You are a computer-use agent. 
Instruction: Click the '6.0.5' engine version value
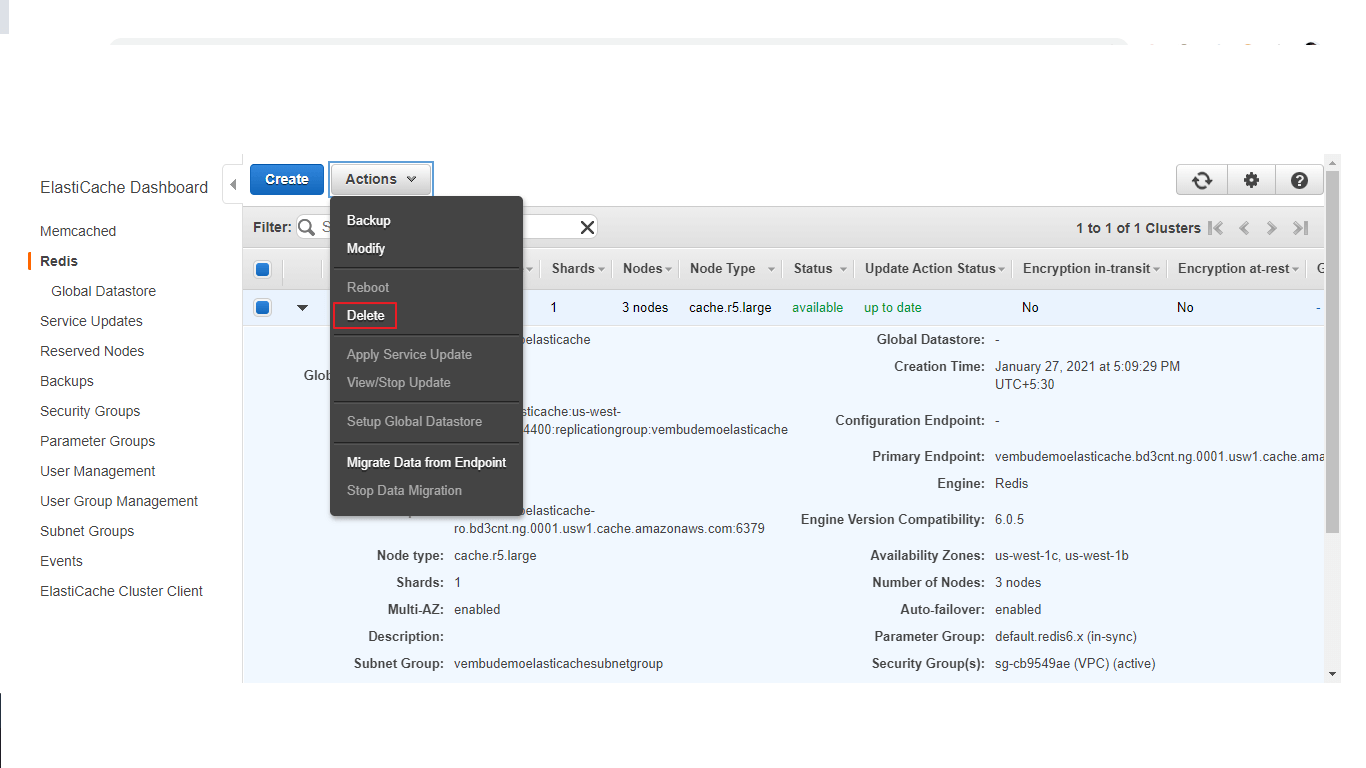1009,520
